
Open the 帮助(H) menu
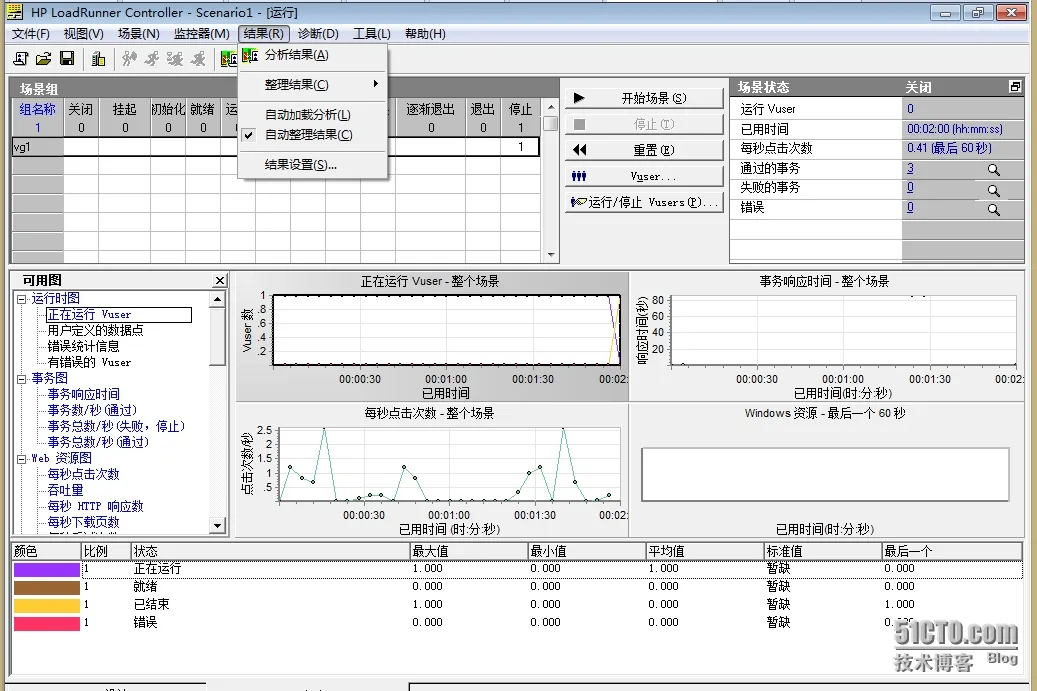(425, 34)
